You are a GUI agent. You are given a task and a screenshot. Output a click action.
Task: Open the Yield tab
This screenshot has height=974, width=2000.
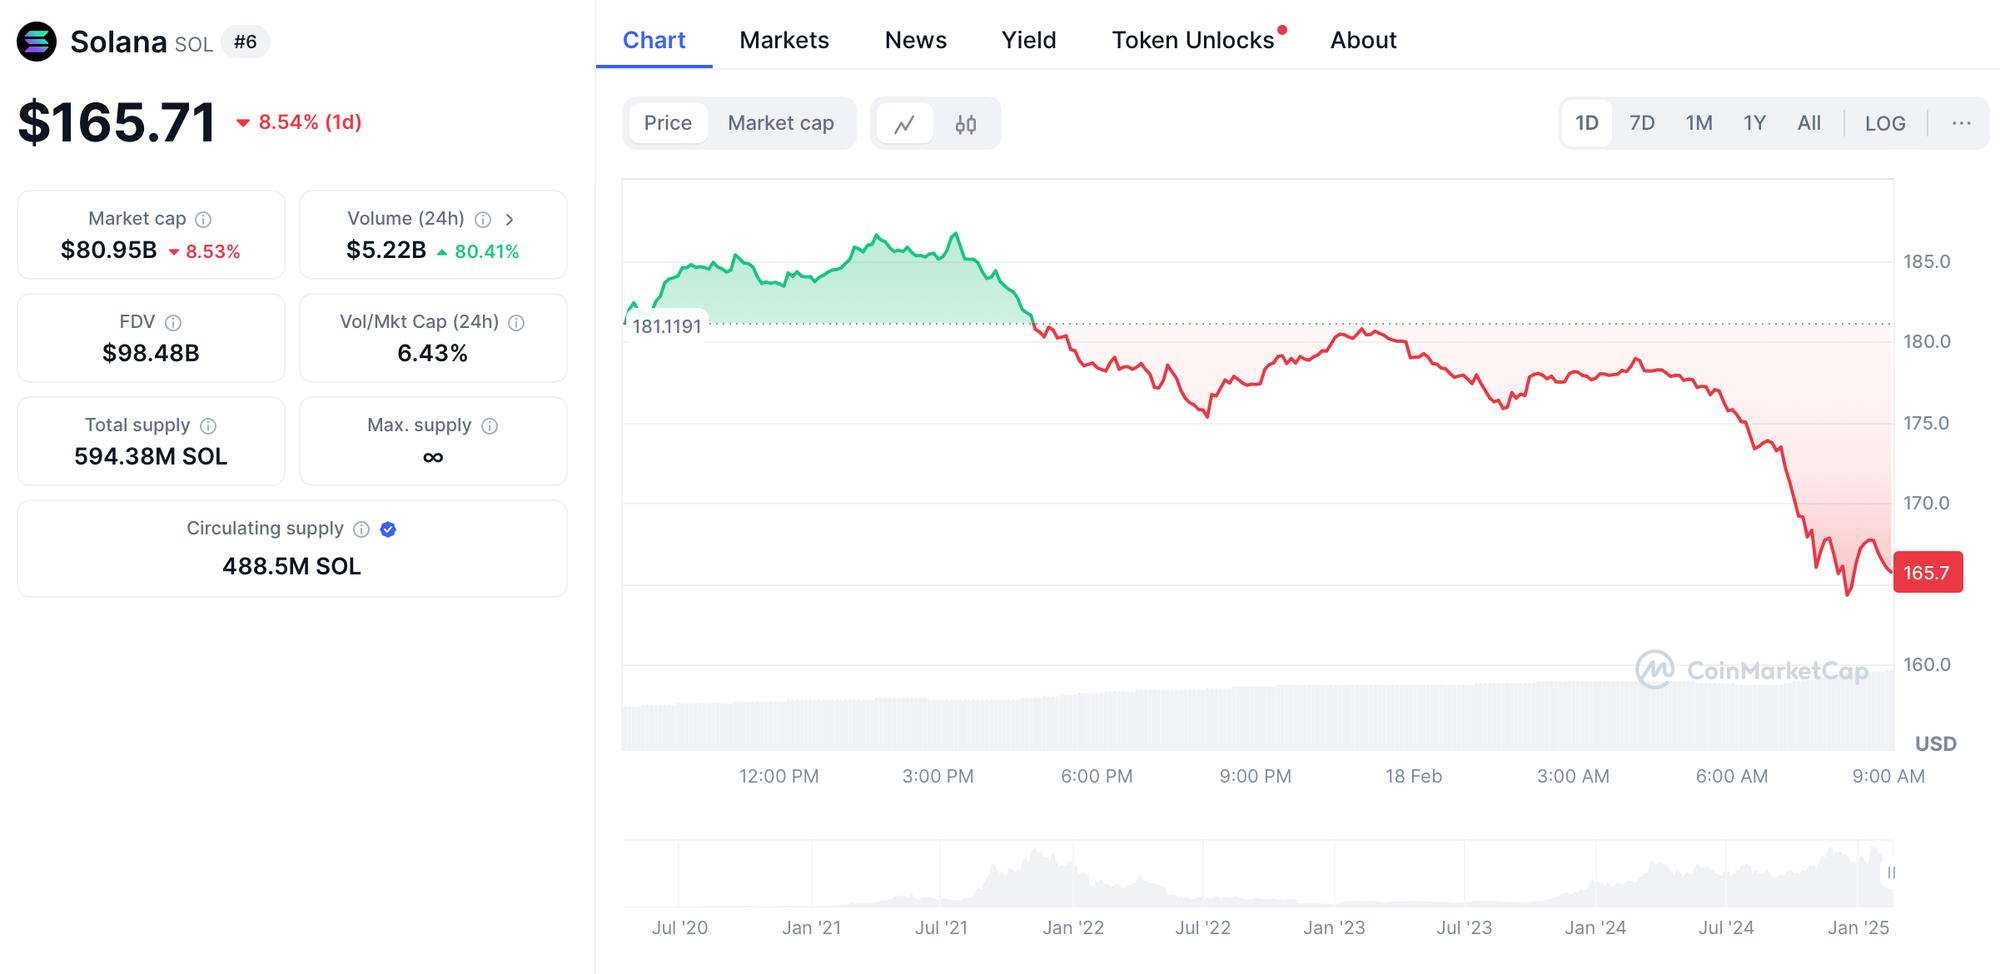(x=1029, y=40)
